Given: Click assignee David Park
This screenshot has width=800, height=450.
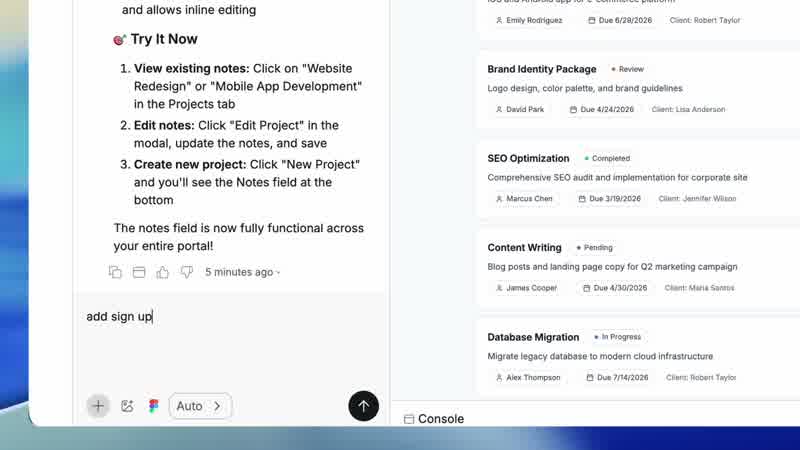Looking at the screenshot, I should tap(519, 109).
